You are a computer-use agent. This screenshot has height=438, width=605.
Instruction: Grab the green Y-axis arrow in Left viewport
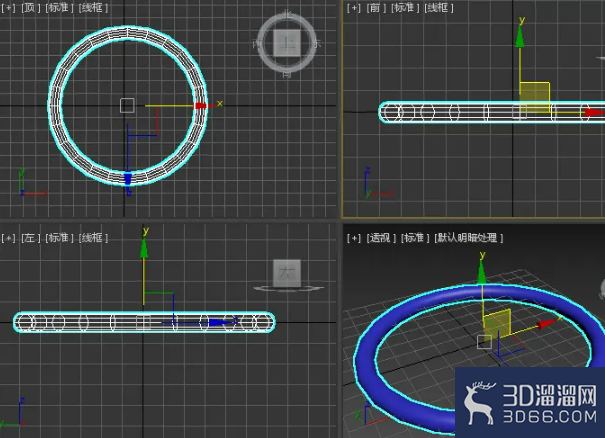click(144, 248)
